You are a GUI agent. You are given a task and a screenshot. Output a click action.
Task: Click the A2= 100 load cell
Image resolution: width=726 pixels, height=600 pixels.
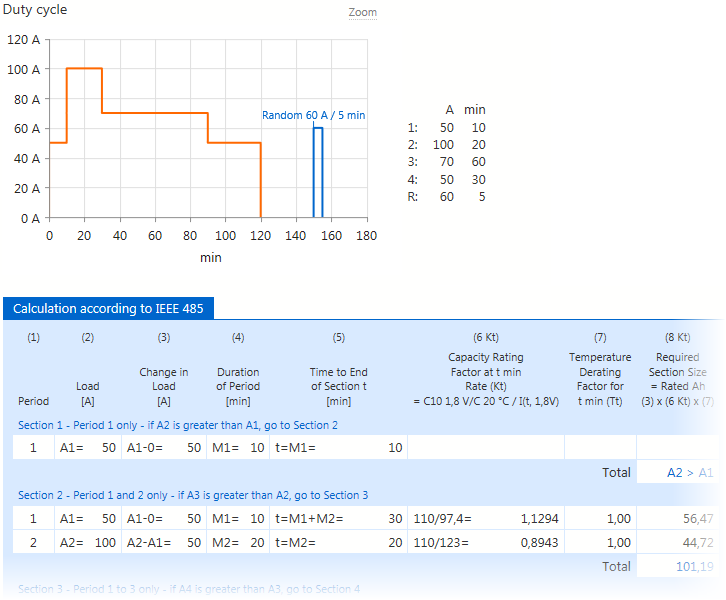(x=88, y=542)
